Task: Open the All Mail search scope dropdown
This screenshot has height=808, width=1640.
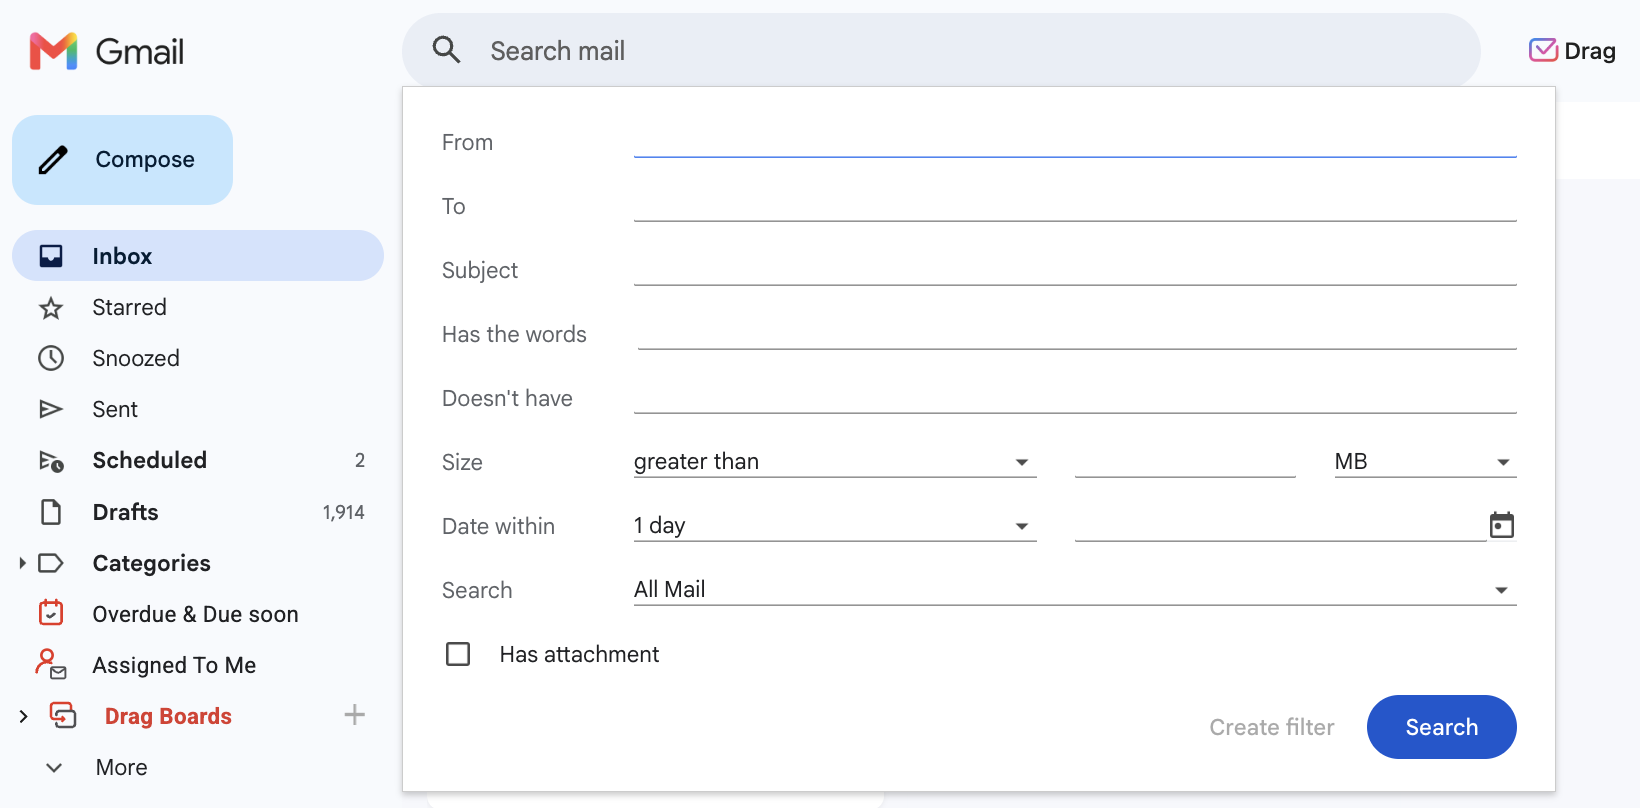Action: 1075,590
